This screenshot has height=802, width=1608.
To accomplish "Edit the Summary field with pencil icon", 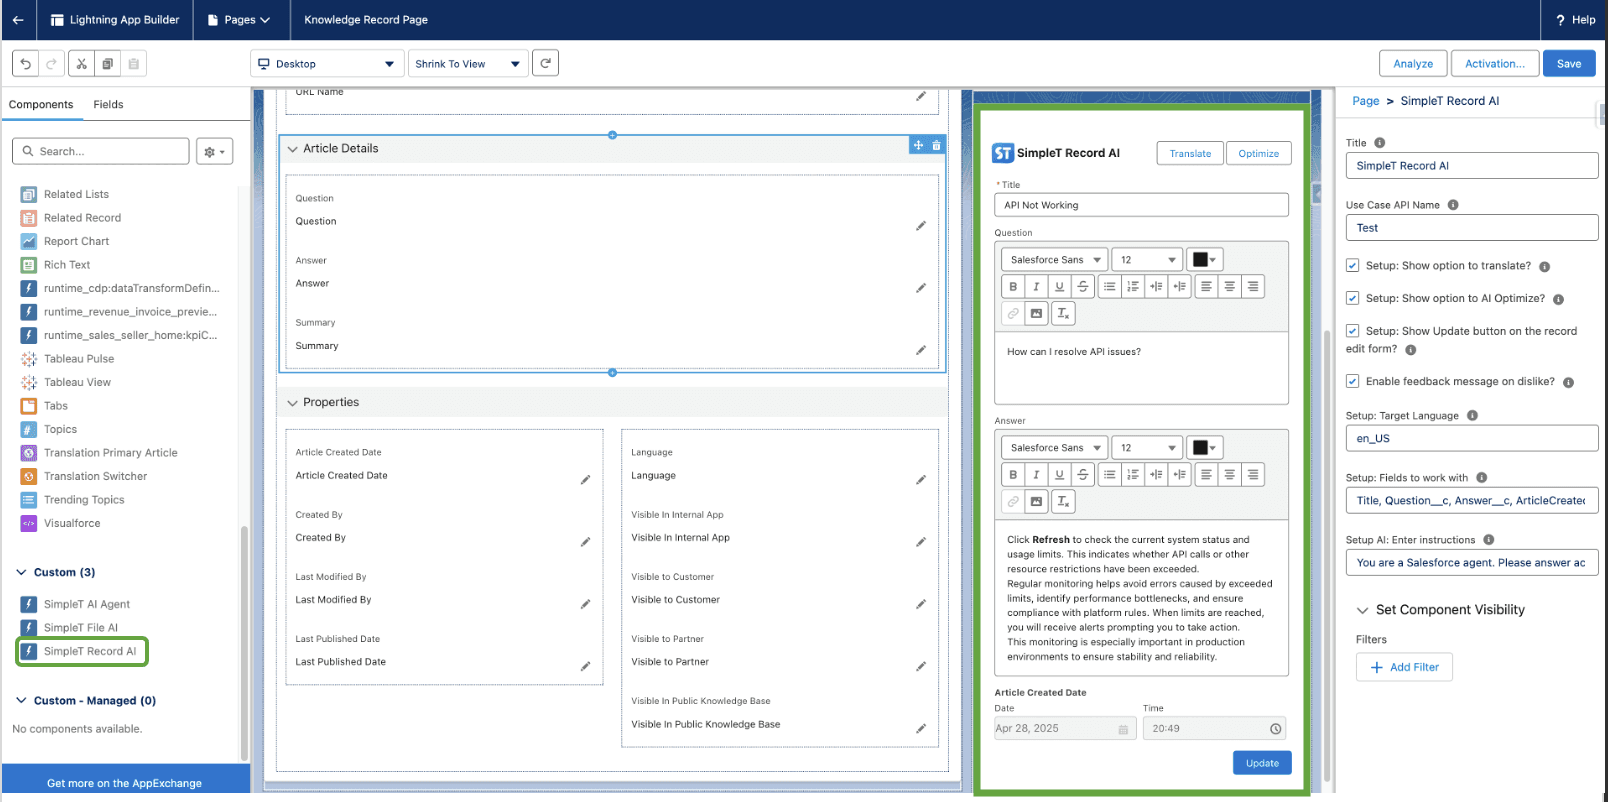I will click(921, 350).
